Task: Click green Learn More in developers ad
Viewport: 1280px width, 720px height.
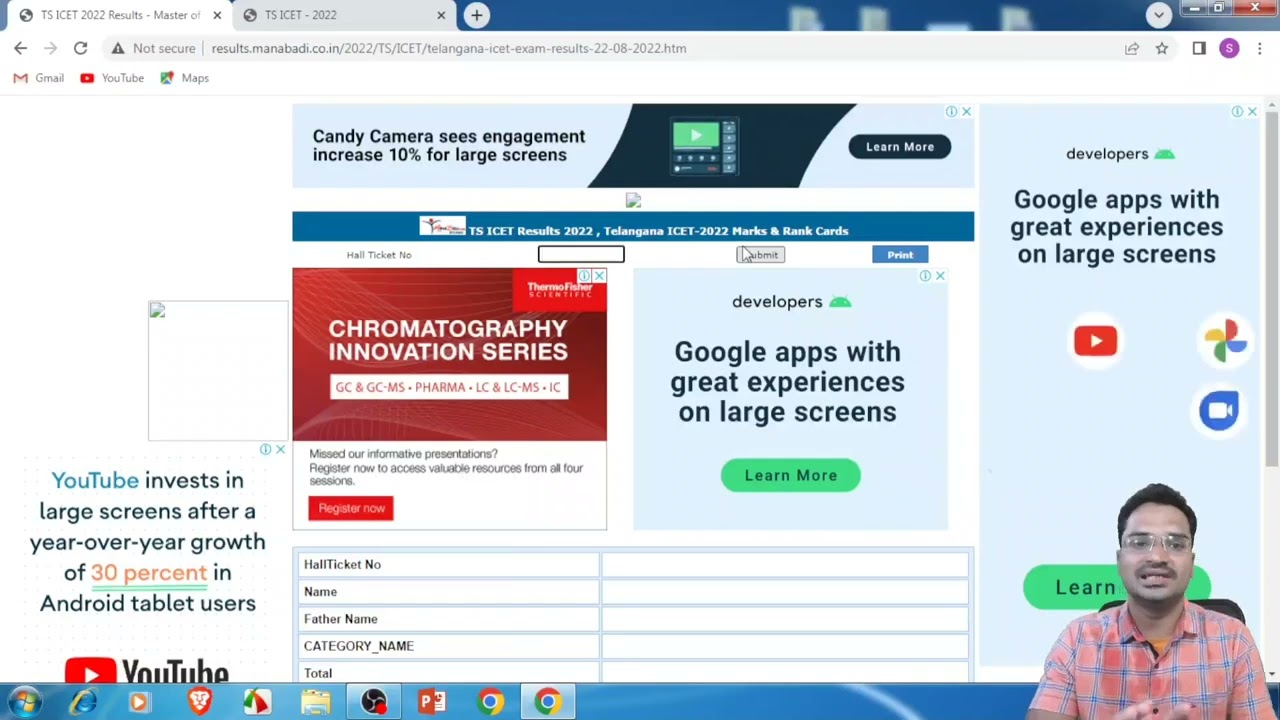Action: (791, 475)
